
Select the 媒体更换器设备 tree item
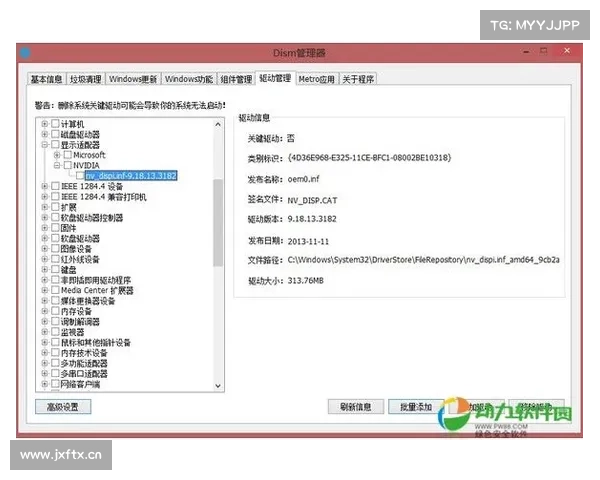click(x=88, y=300)
